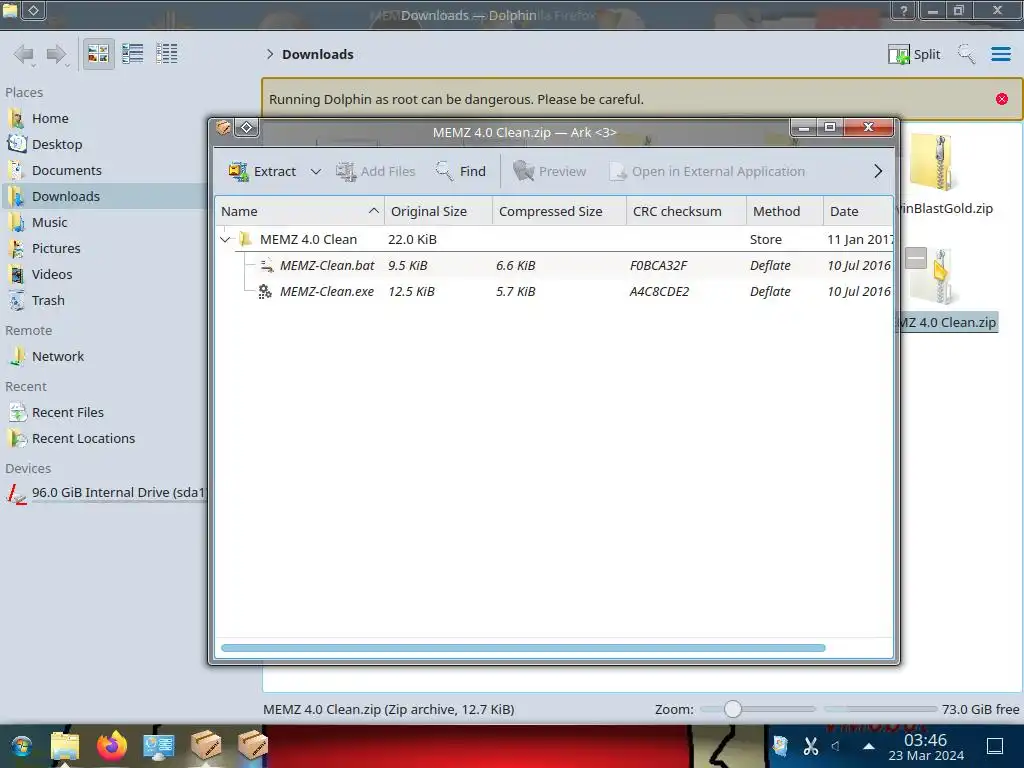Screen dimensions: 1024x768
Task: Select the MEMZ 4.0 Clean folder row
Action: 554,239
